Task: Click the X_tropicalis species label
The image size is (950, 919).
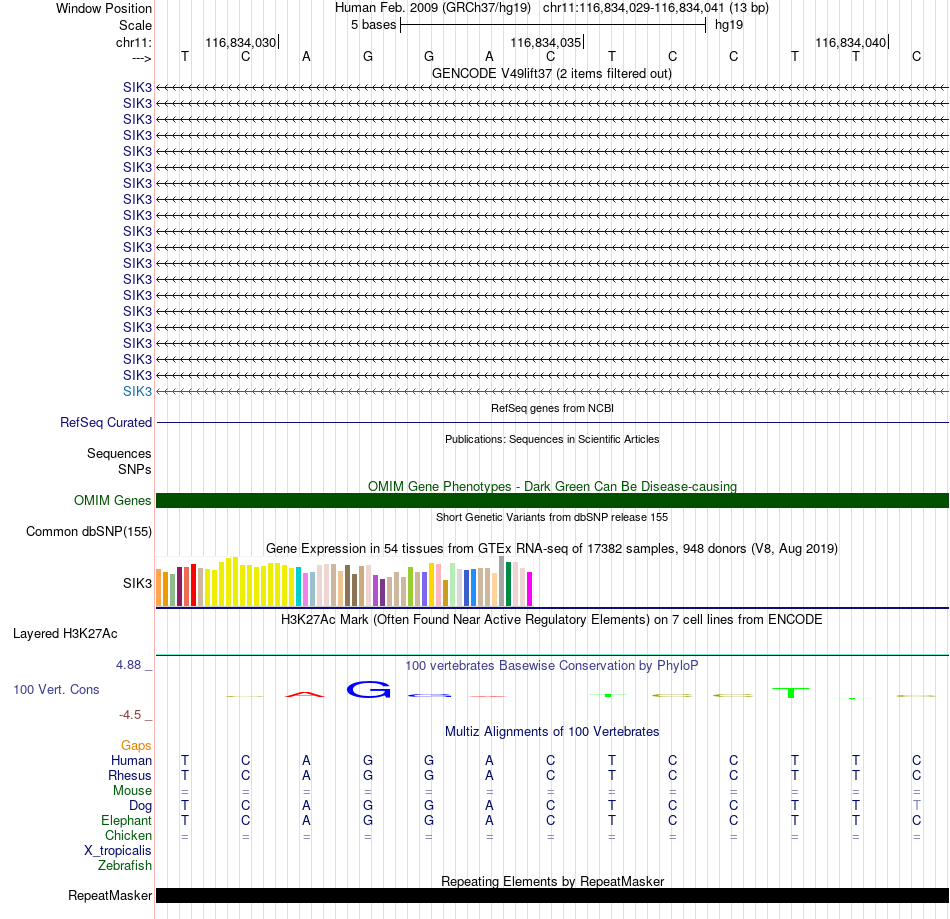Action: click(118, 851)
